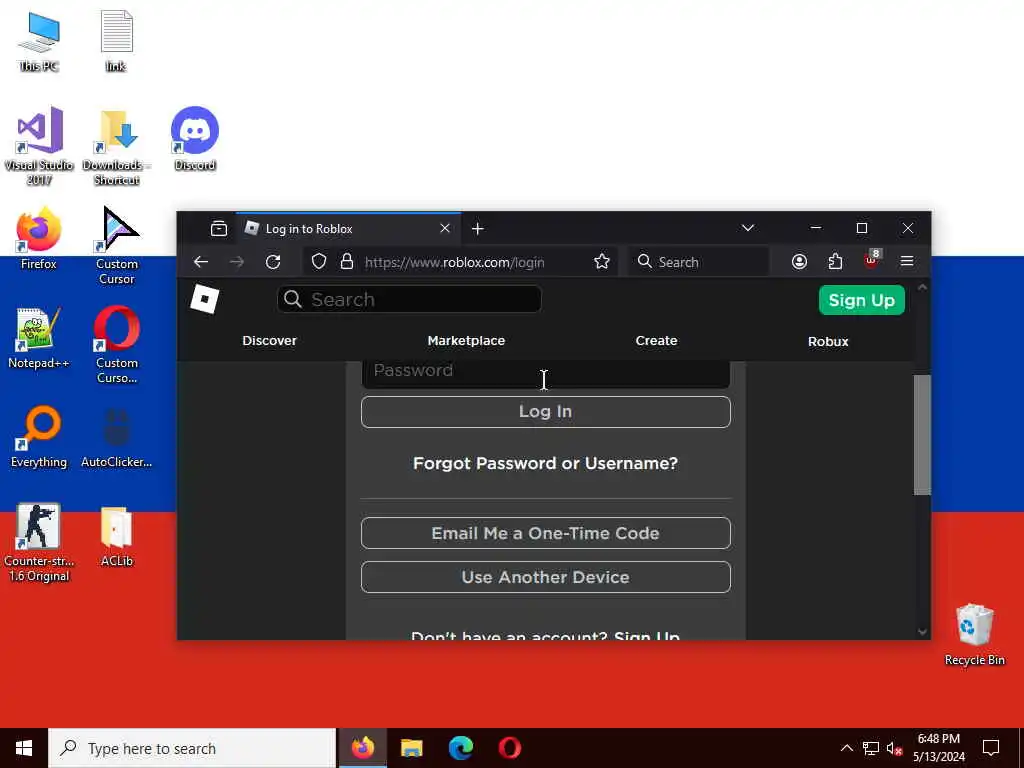The image size is (1024, 768).
Task: Click the Log In button
Action: tap(545, 411)
